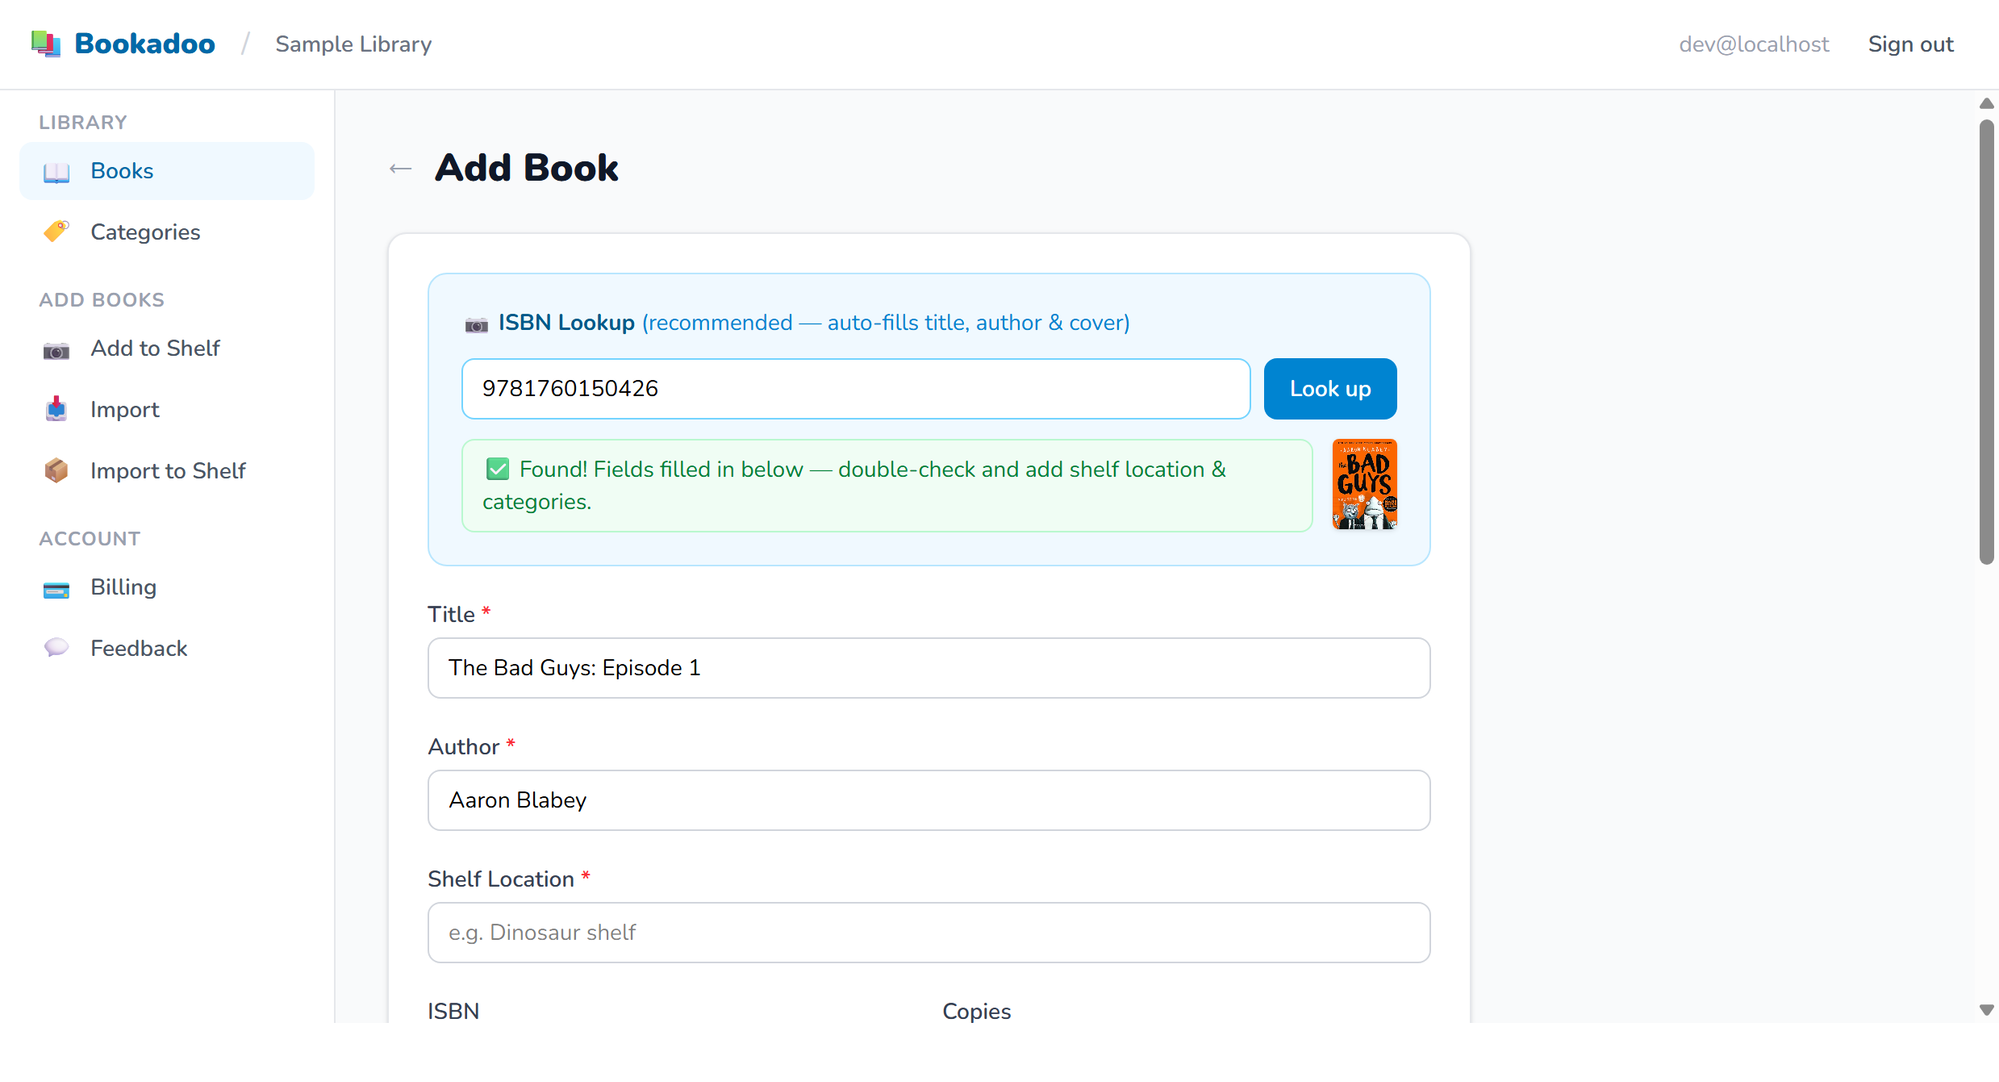Click the LIBRARY section heading
1999x1082 pixels.
click(x=83, y=123)
